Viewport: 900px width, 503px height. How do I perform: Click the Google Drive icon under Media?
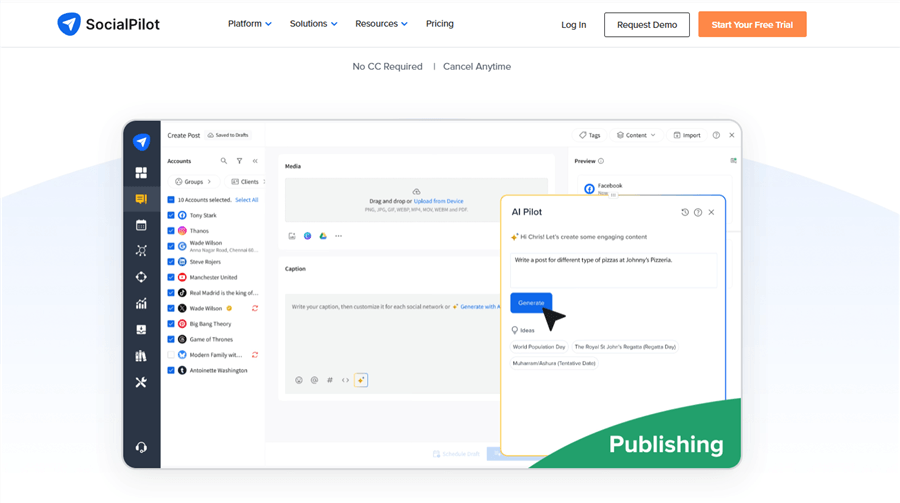click(x=323, y=236)
